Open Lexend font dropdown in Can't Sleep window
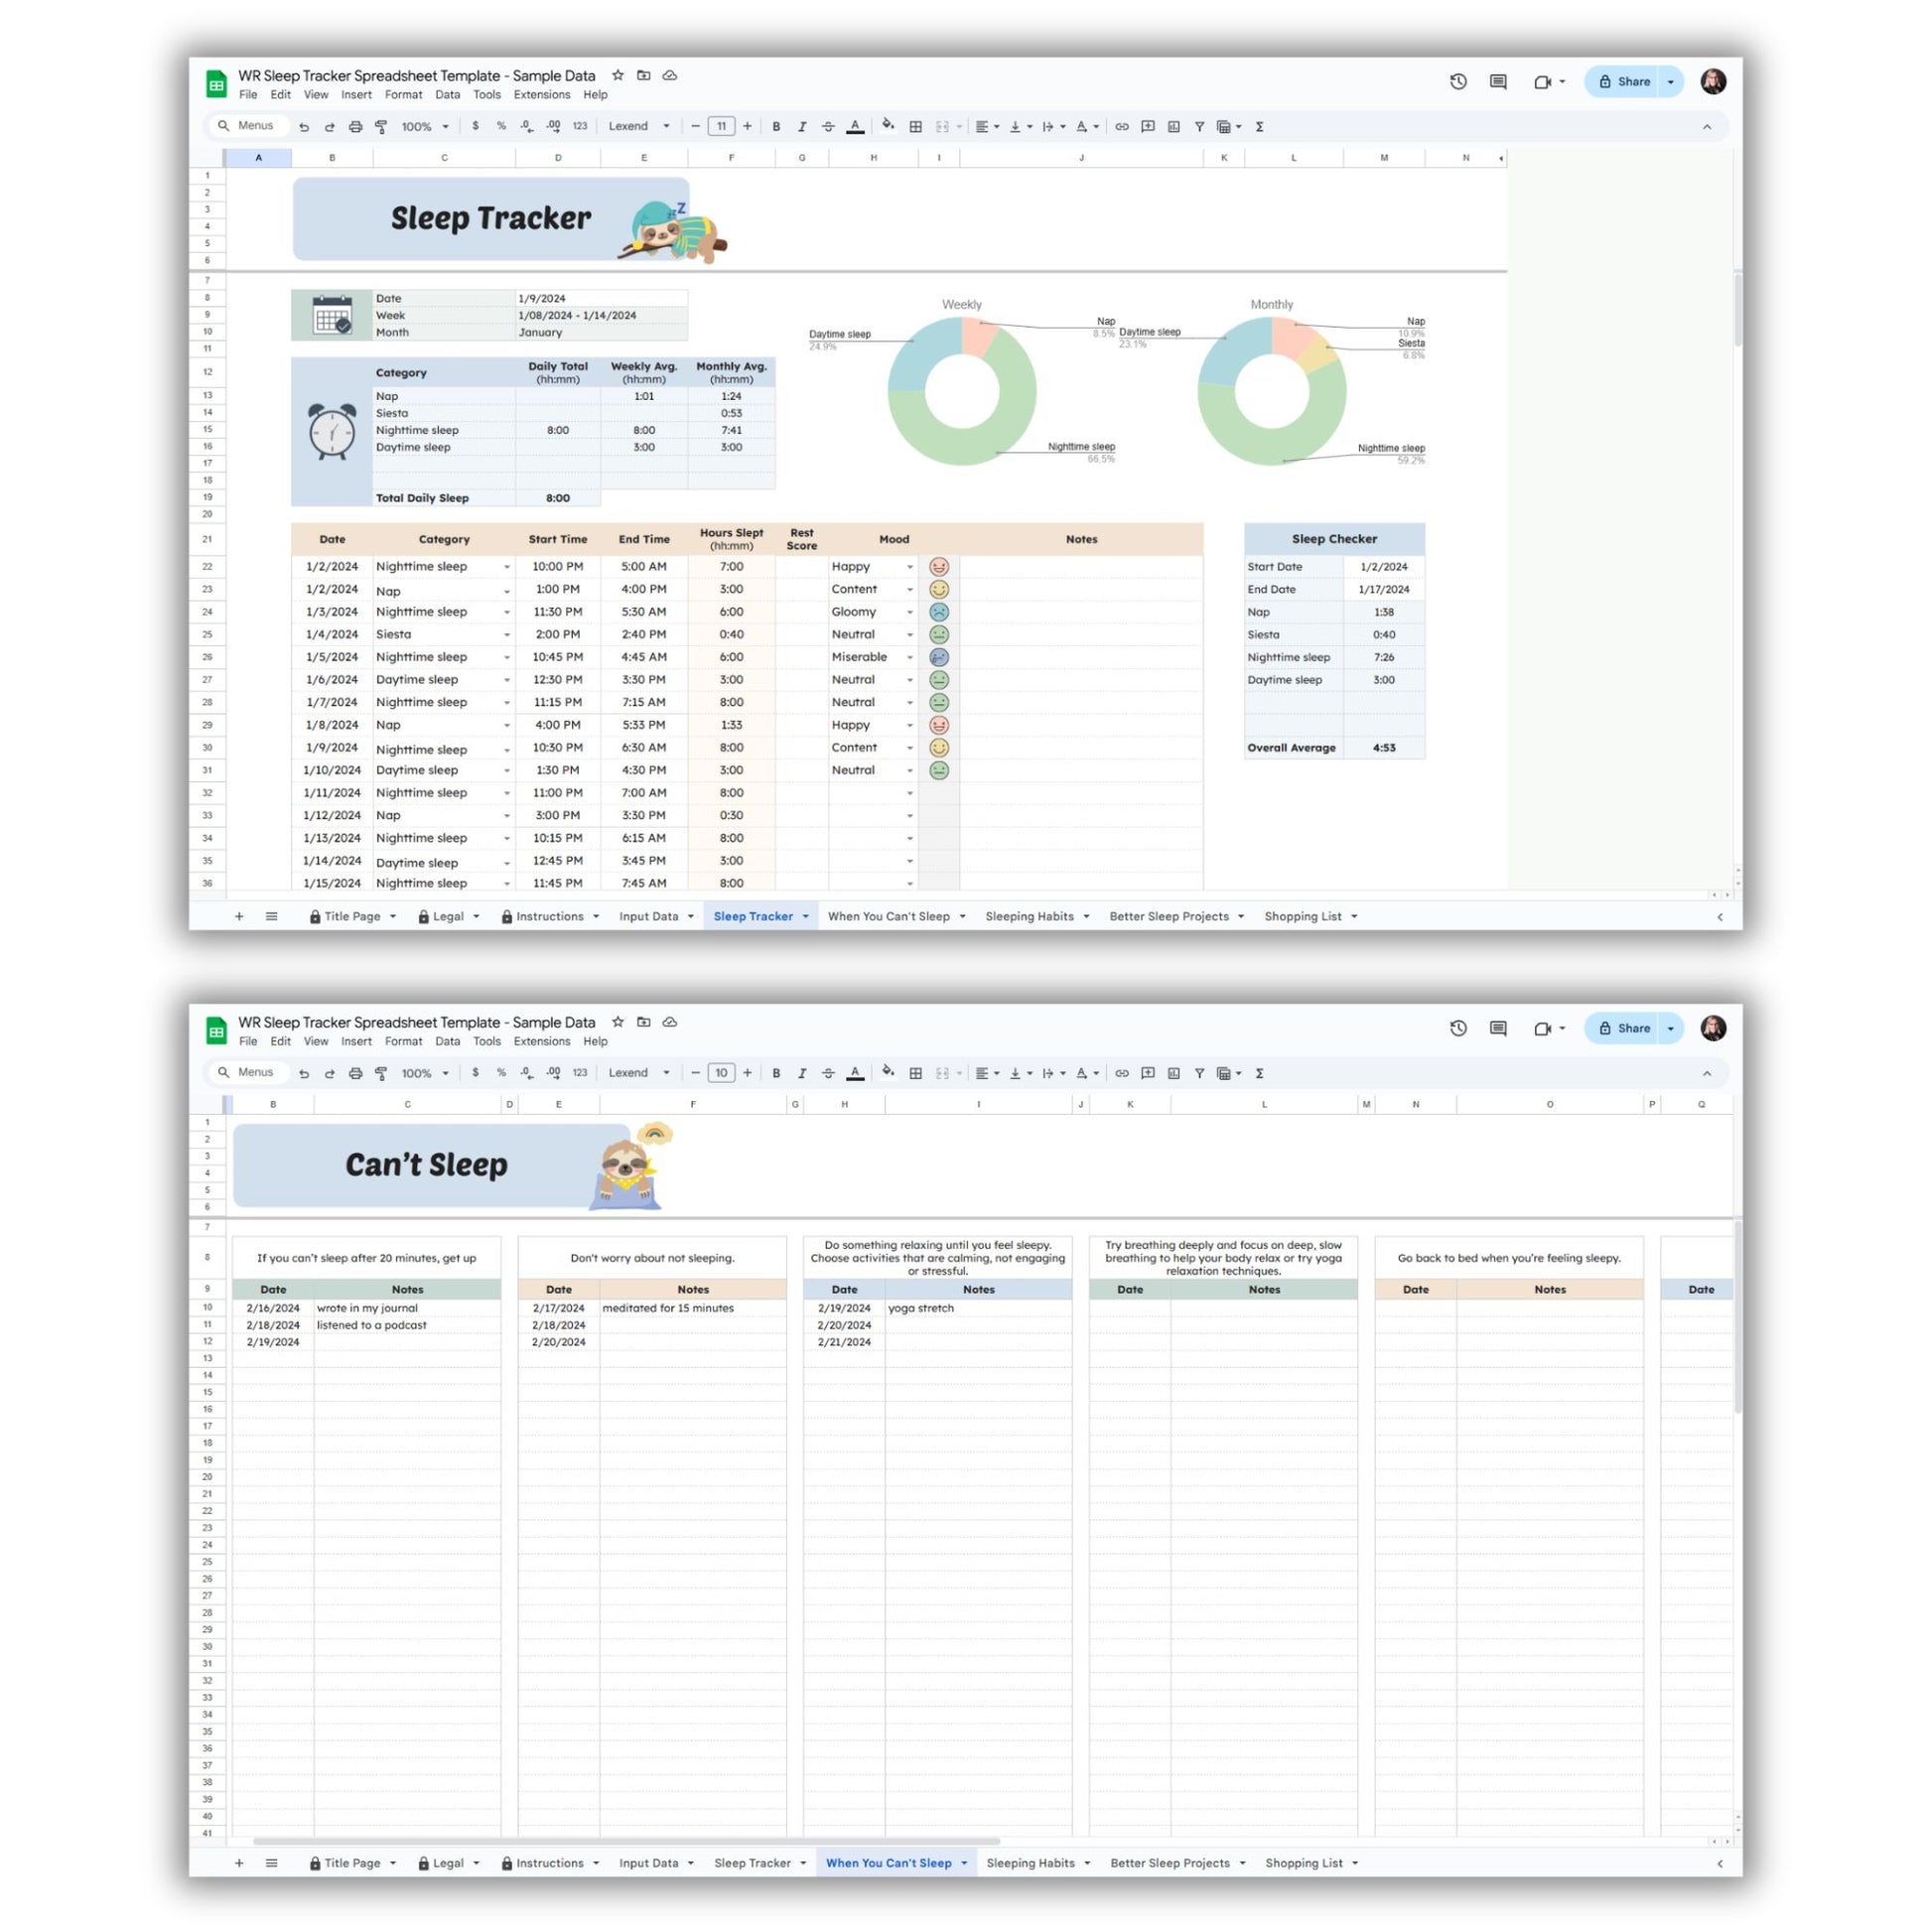This screenshot has height=1932, width=1932. (639, 1072)
